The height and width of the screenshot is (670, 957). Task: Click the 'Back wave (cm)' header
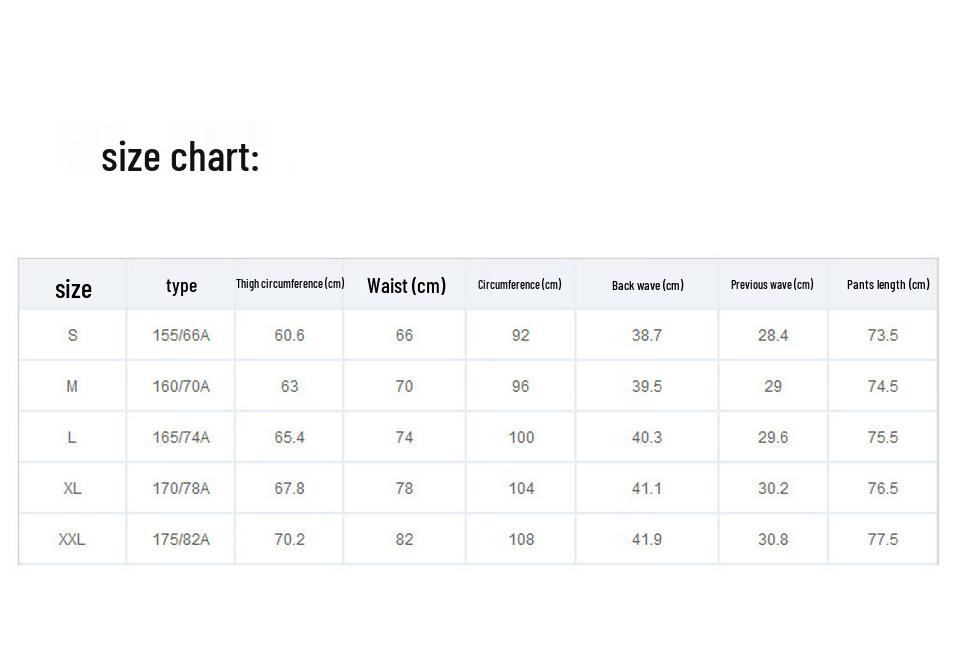tap(648, 286)
